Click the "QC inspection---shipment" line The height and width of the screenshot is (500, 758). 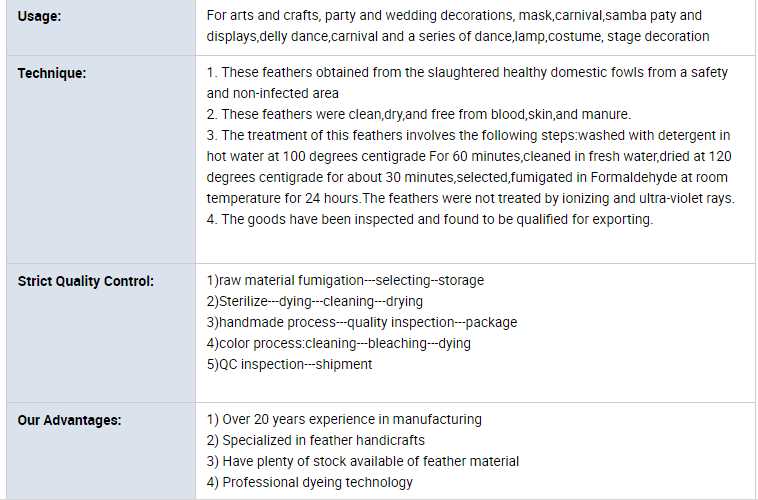pyautogui.click(x=289, y=365)
